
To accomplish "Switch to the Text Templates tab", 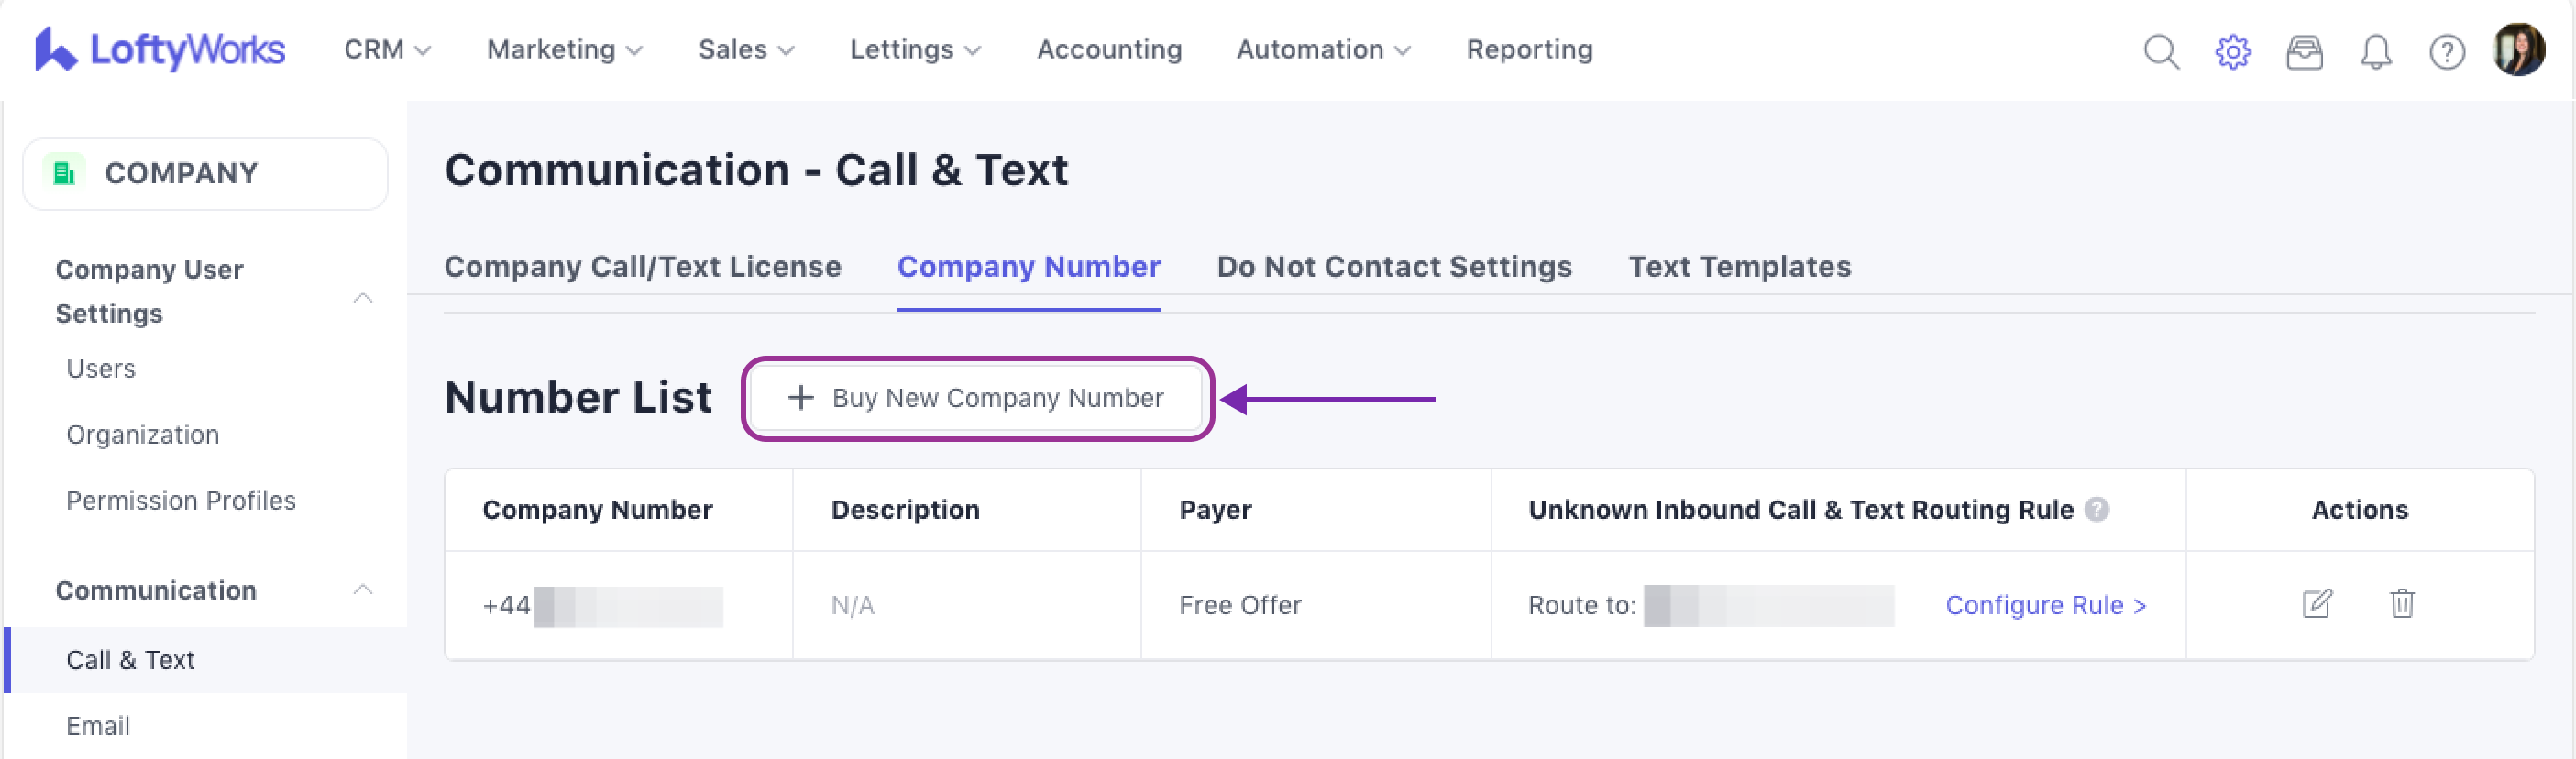I will pyautogui.click(x=1739, y=267).
